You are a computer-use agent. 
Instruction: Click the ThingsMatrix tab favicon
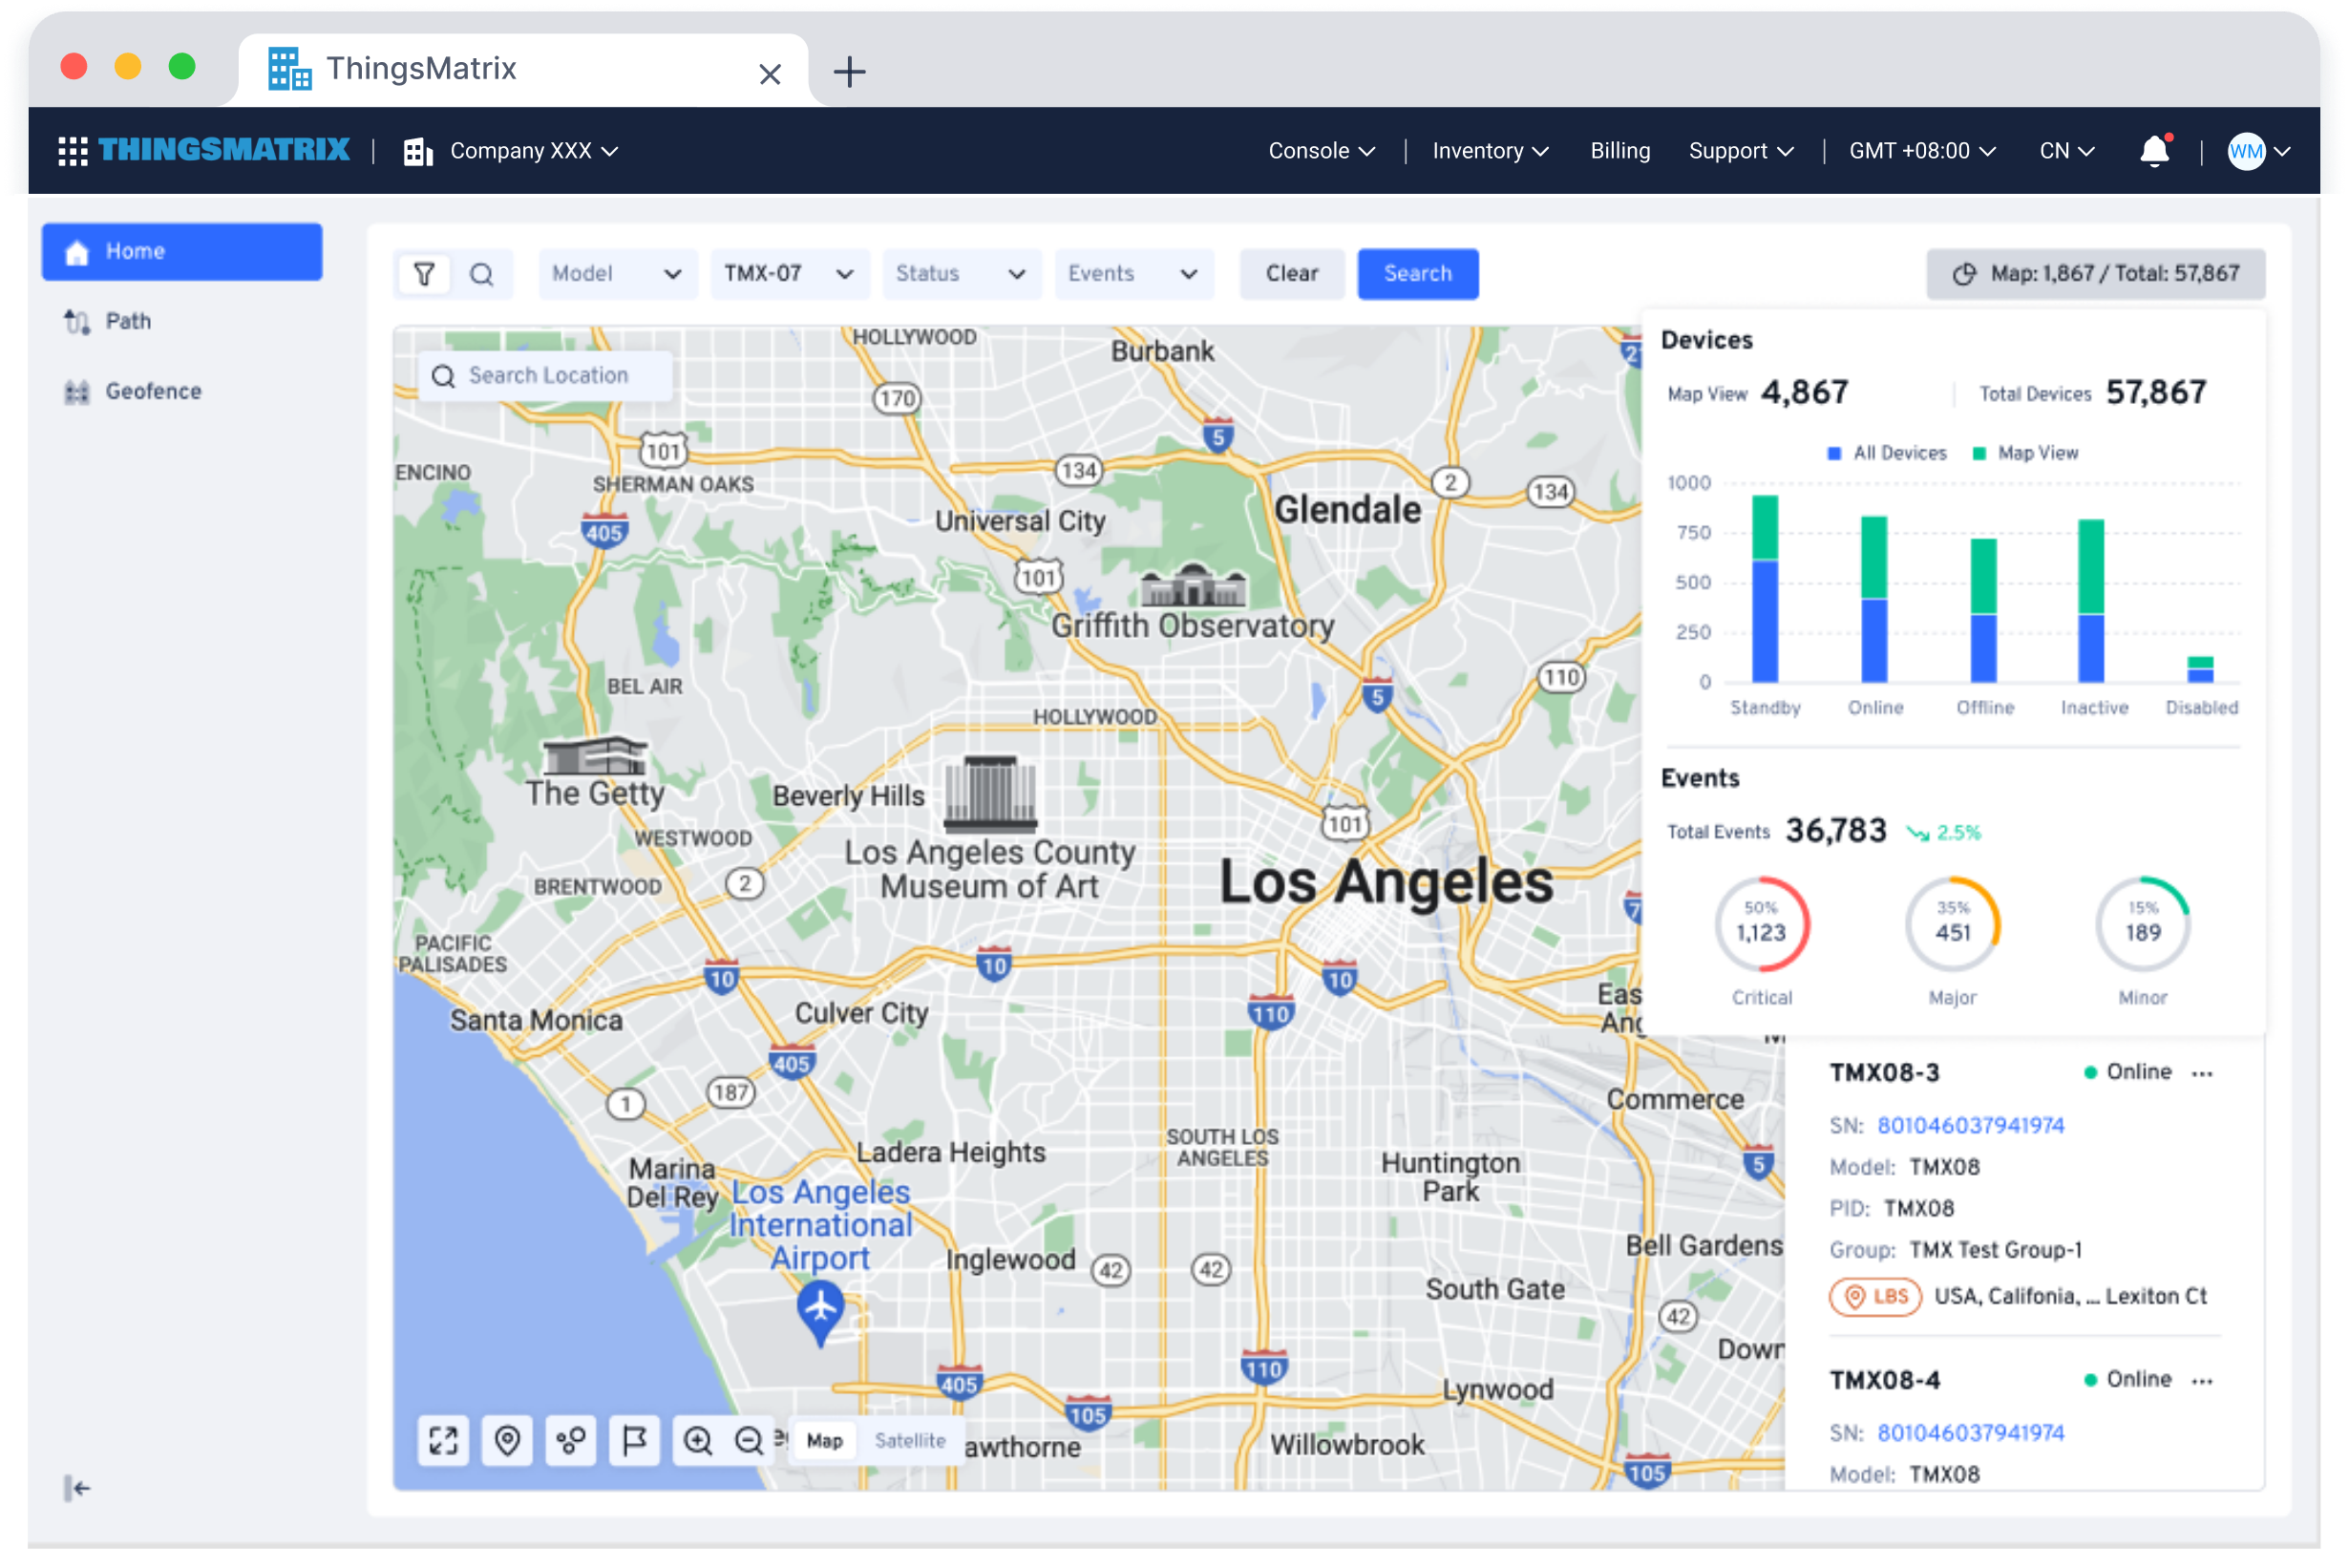tap(290, 69)
